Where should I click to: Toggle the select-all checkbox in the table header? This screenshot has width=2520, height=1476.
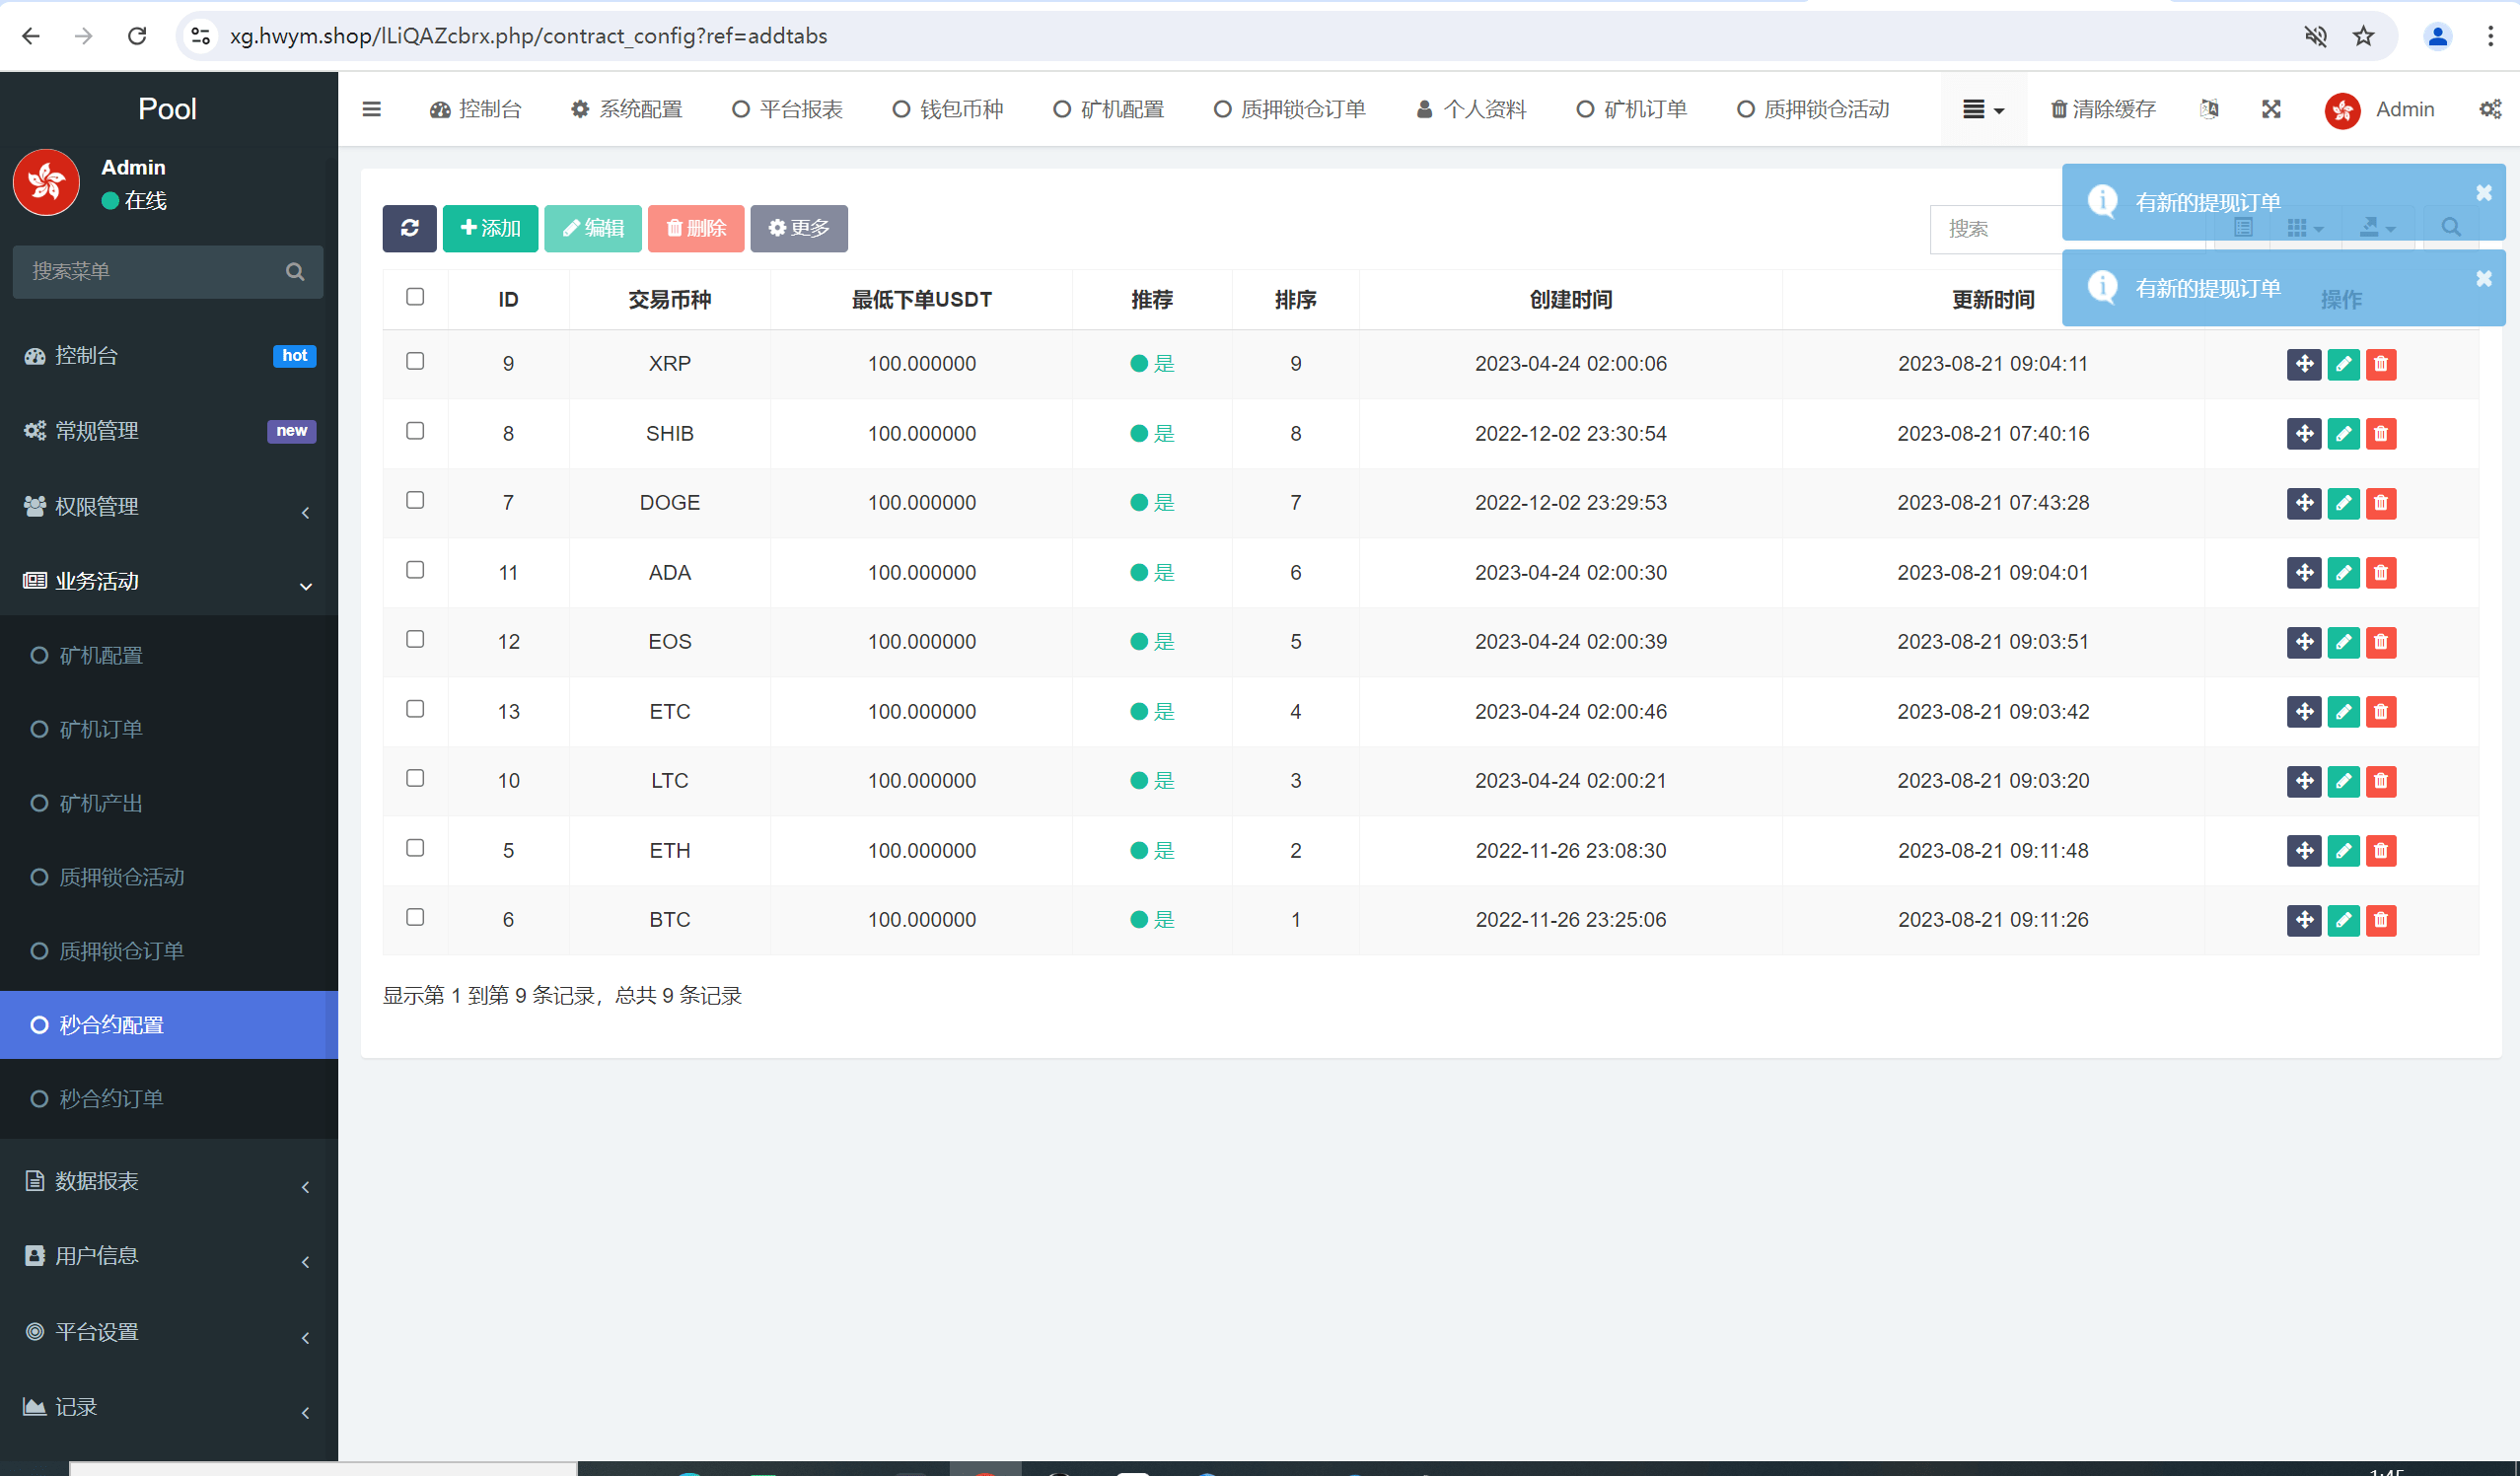(415, 296)
